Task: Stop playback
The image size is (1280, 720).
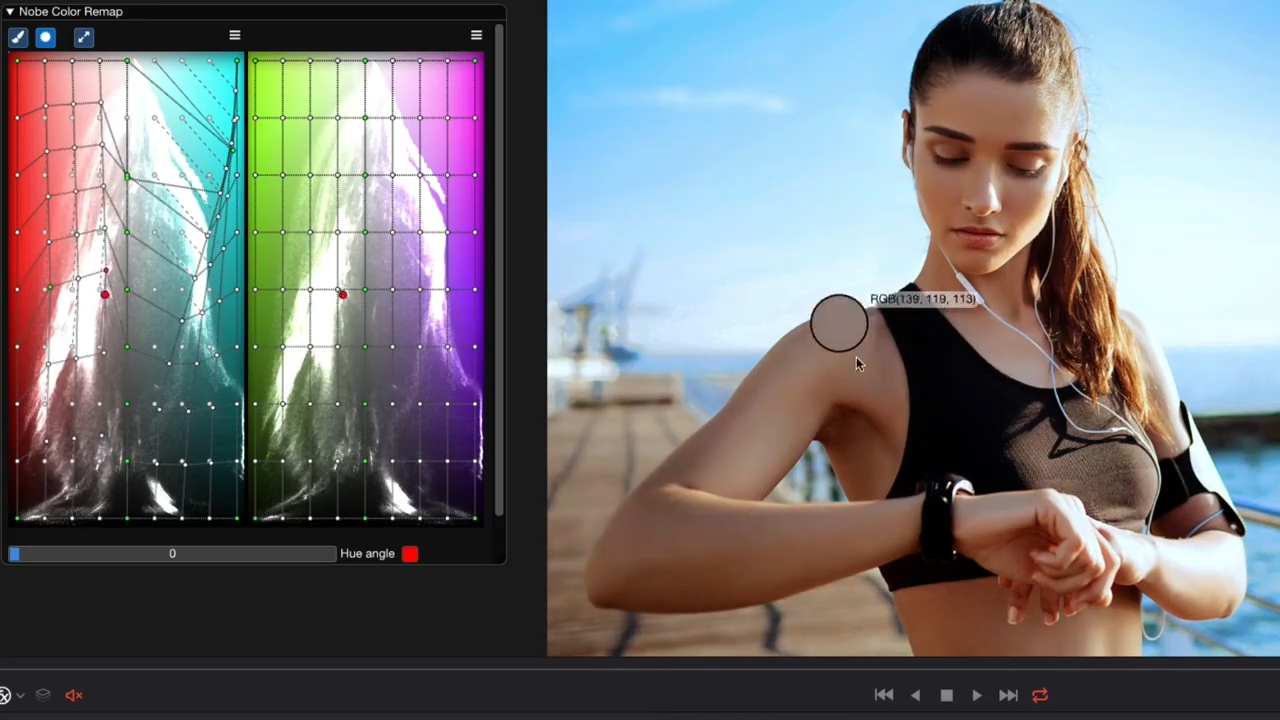Action: (x=946, y=695)
